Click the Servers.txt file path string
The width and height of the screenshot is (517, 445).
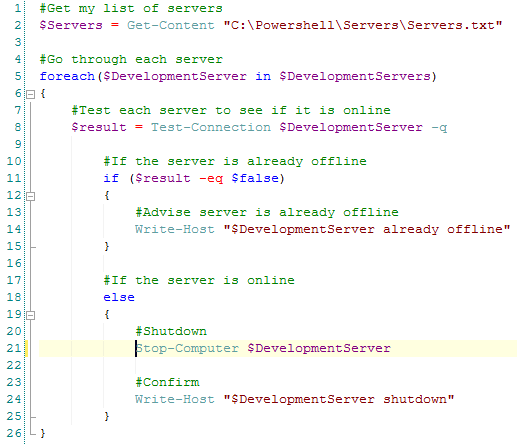click(363, 25)
